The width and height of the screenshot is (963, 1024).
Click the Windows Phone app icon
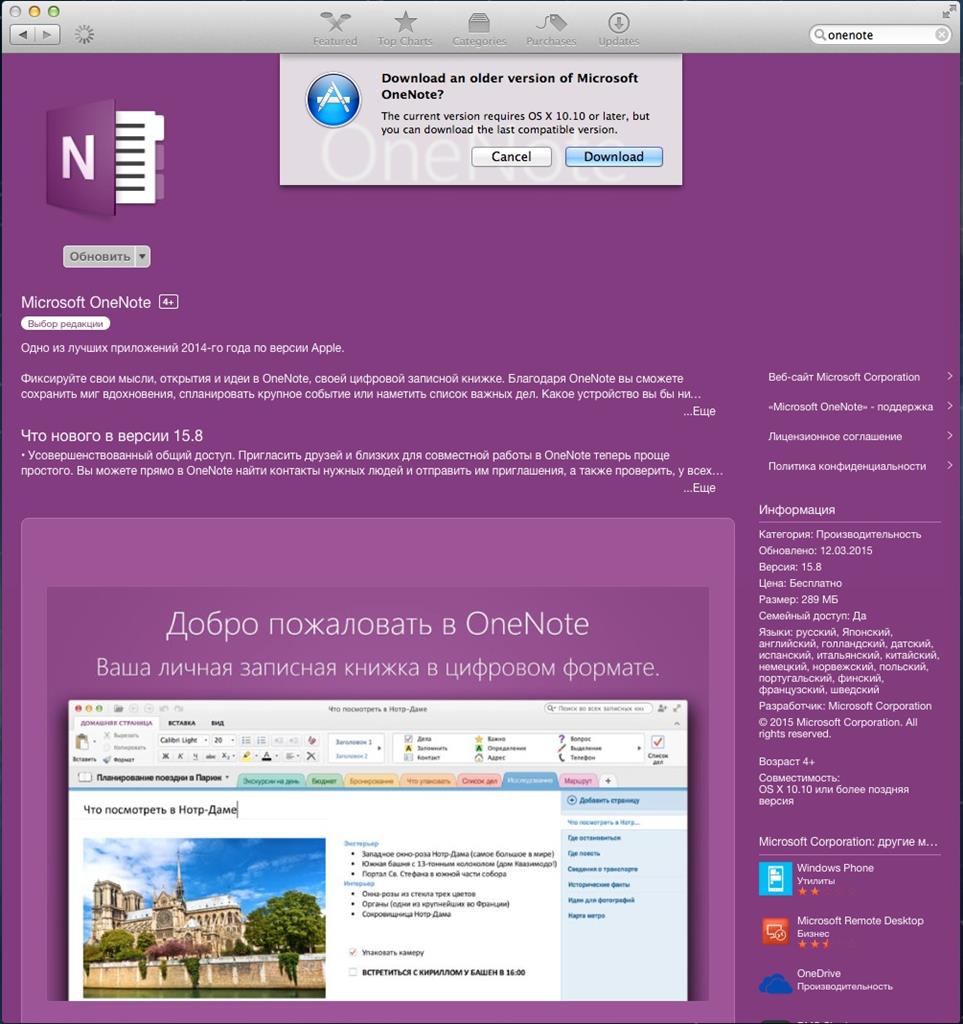tap(775, 878)
